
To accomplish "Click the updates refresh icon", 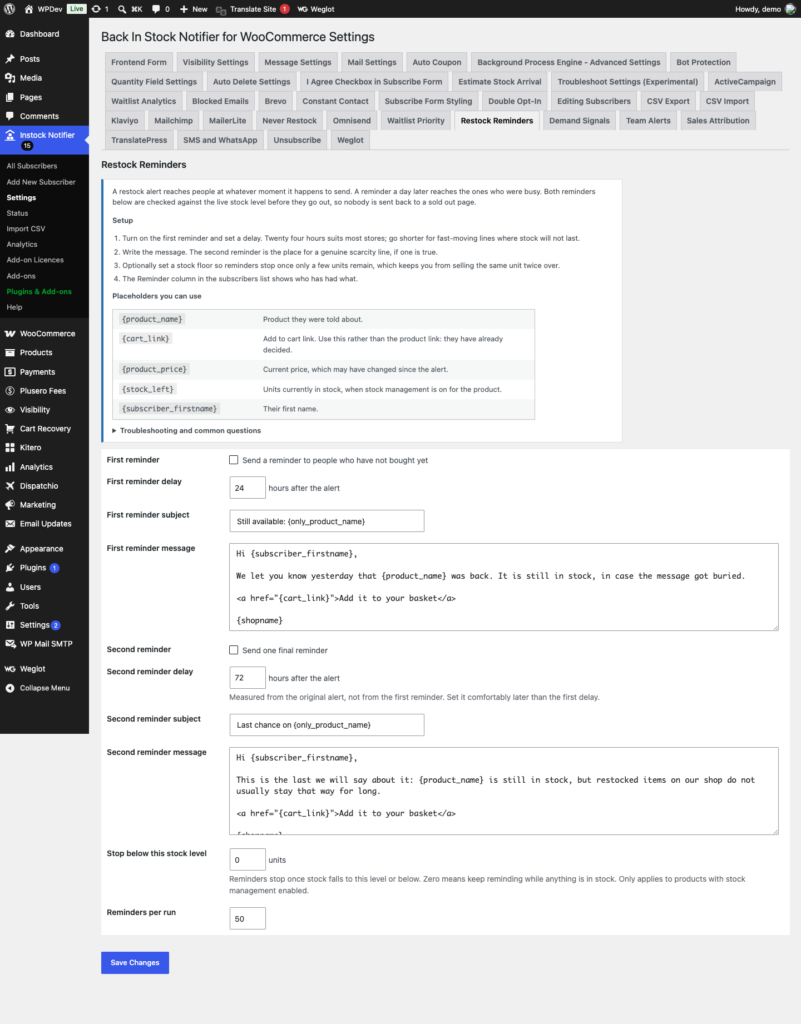I will [x=97, y=9].
